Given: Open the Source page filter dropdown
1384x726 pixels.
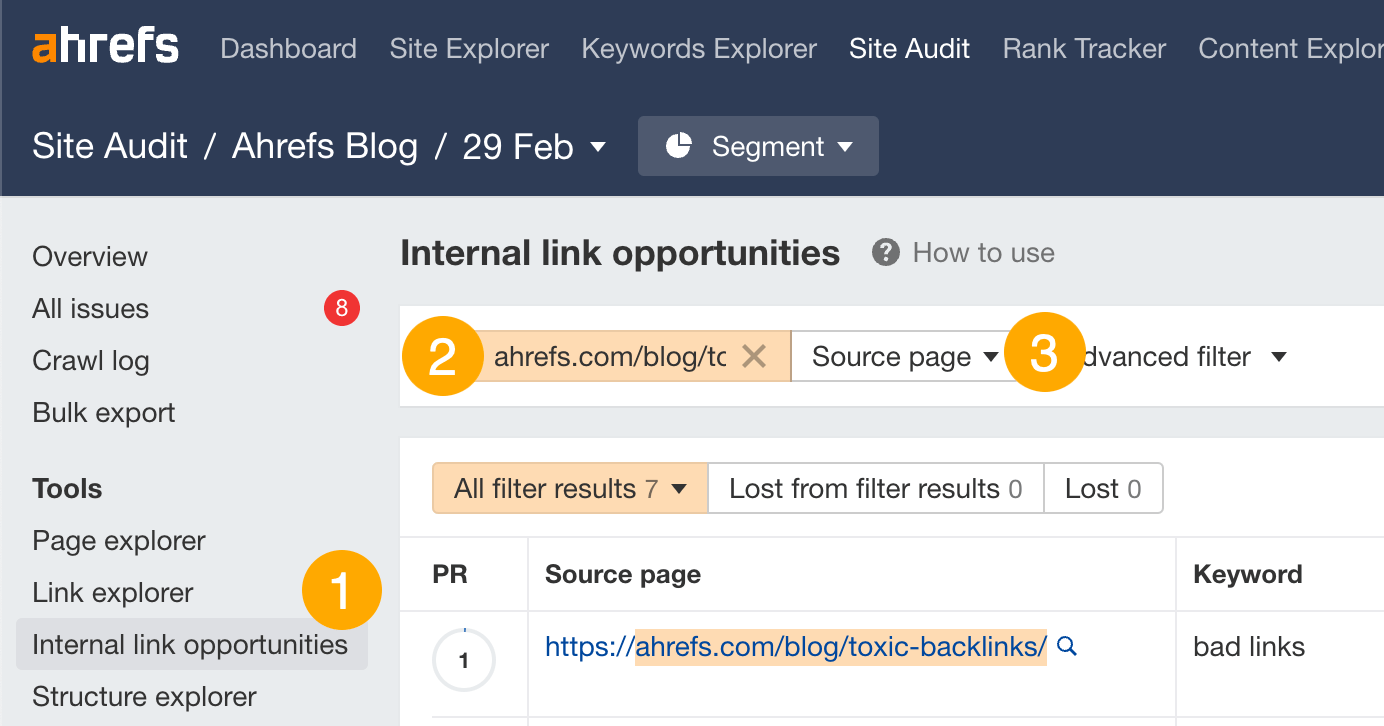Looking at the screenshot, I should tap(900, 356).
